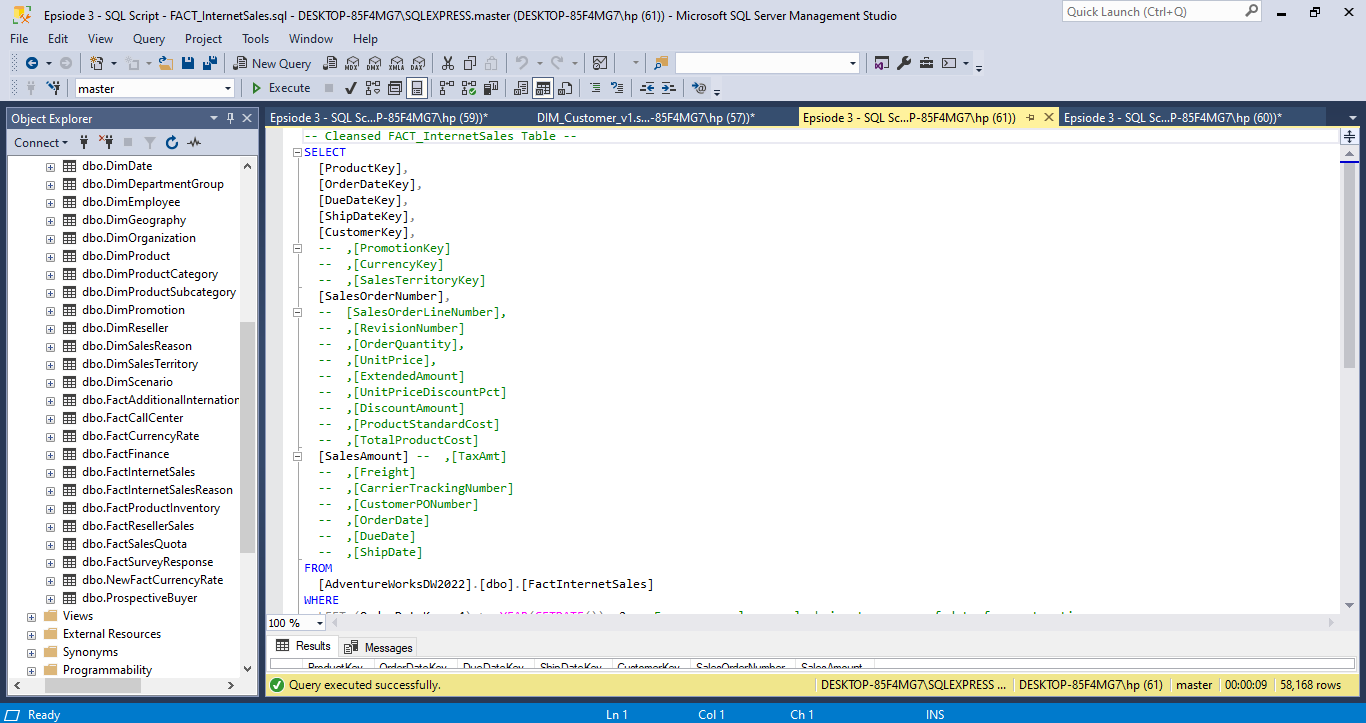Click the New Query button
The width and height of the screenshot is (1366, 723).
pyautogui.click(x=272, y=63)
